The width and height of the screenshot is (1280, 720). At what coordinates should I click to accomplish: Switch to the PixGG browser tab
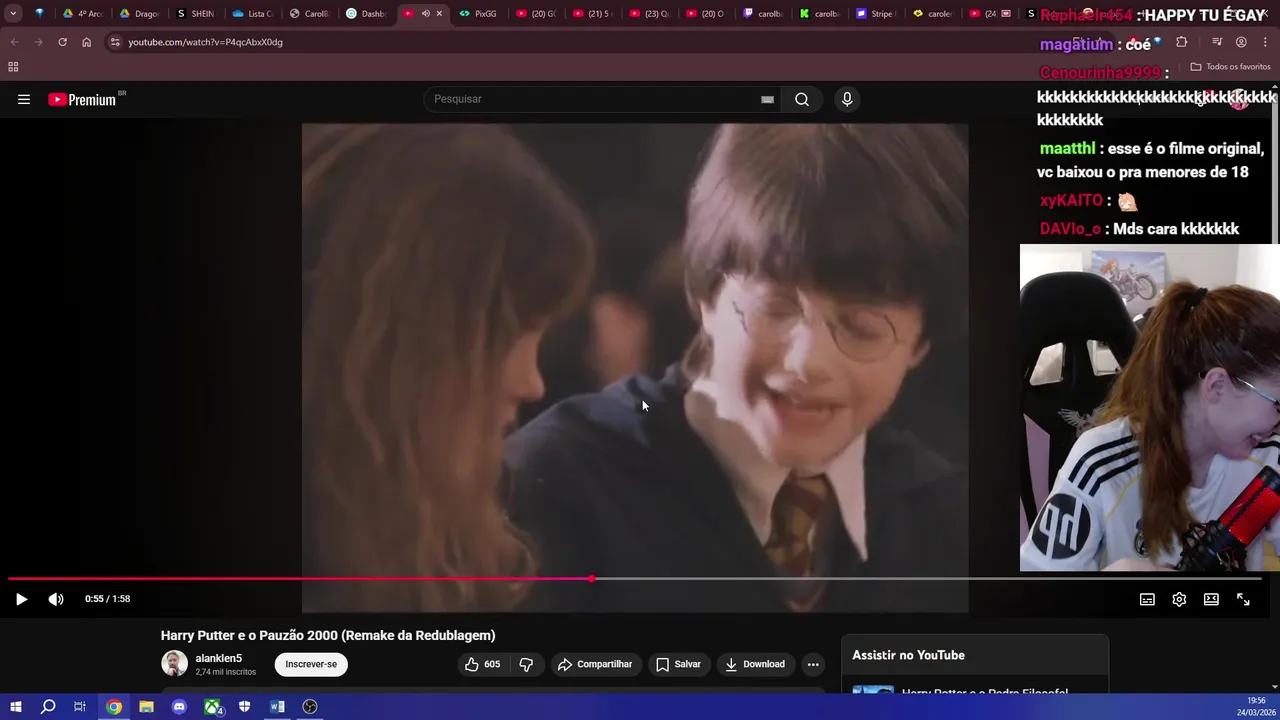point(478,14)
